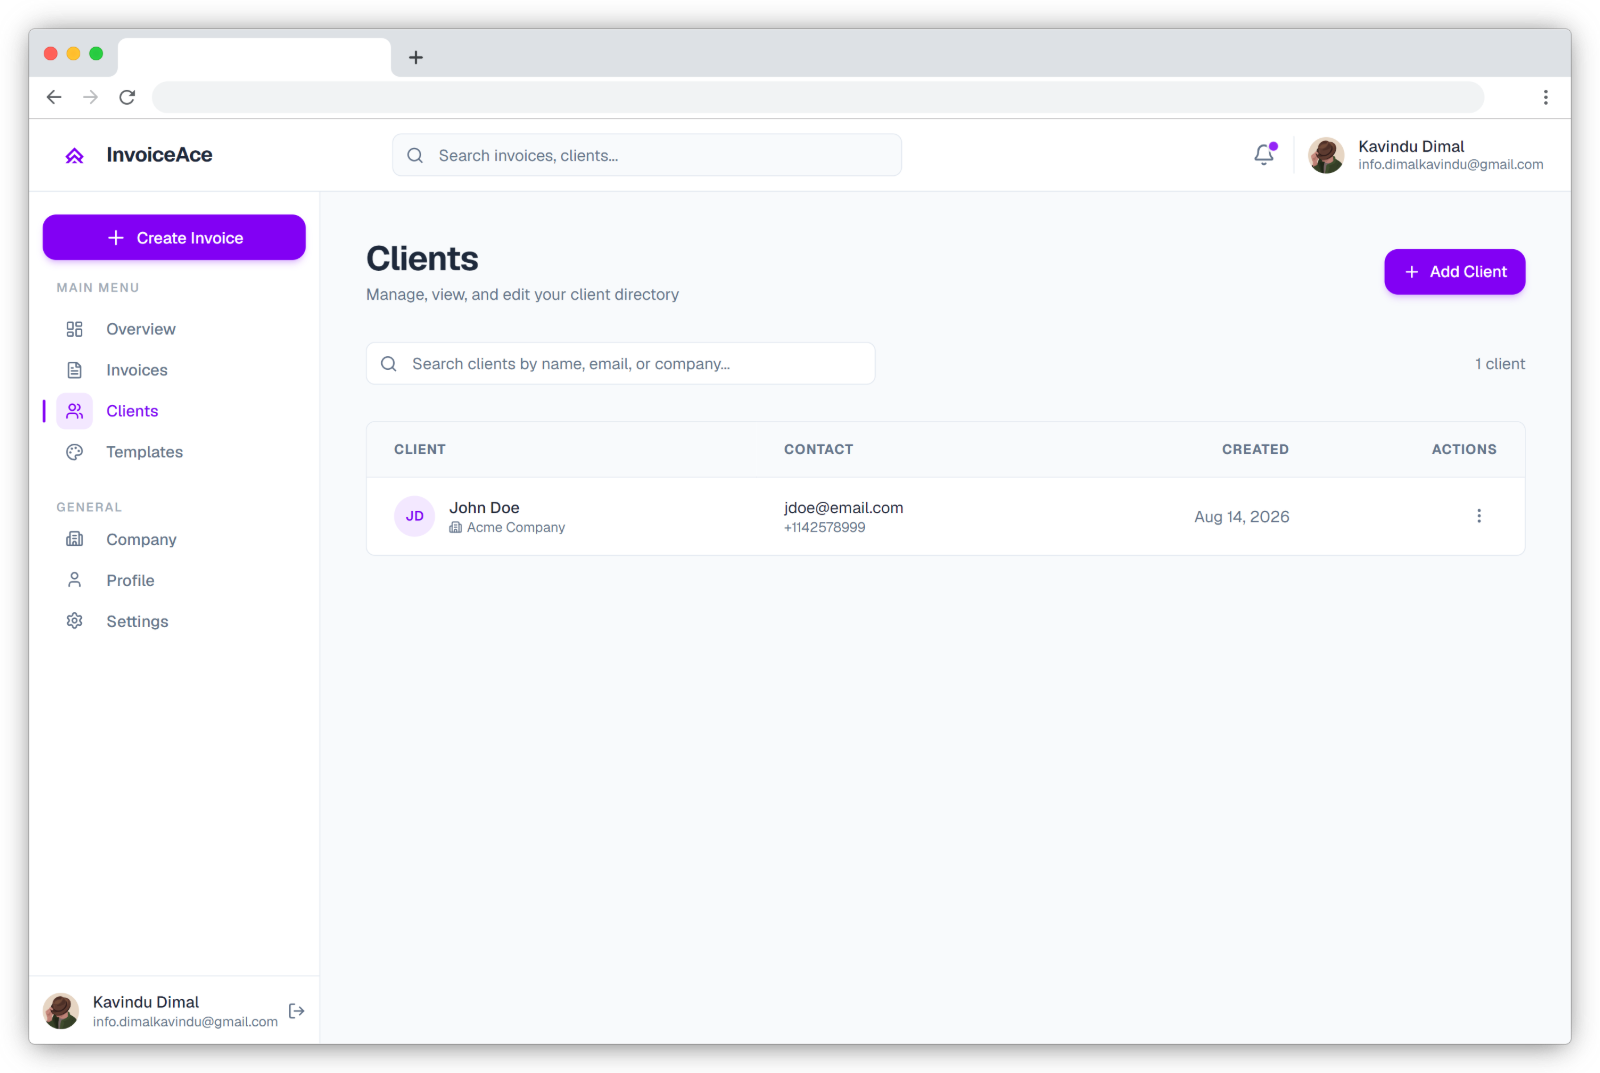Click the sidebar logout icon
The image size is (1600, 1073).
click(x=296, y=1011)
